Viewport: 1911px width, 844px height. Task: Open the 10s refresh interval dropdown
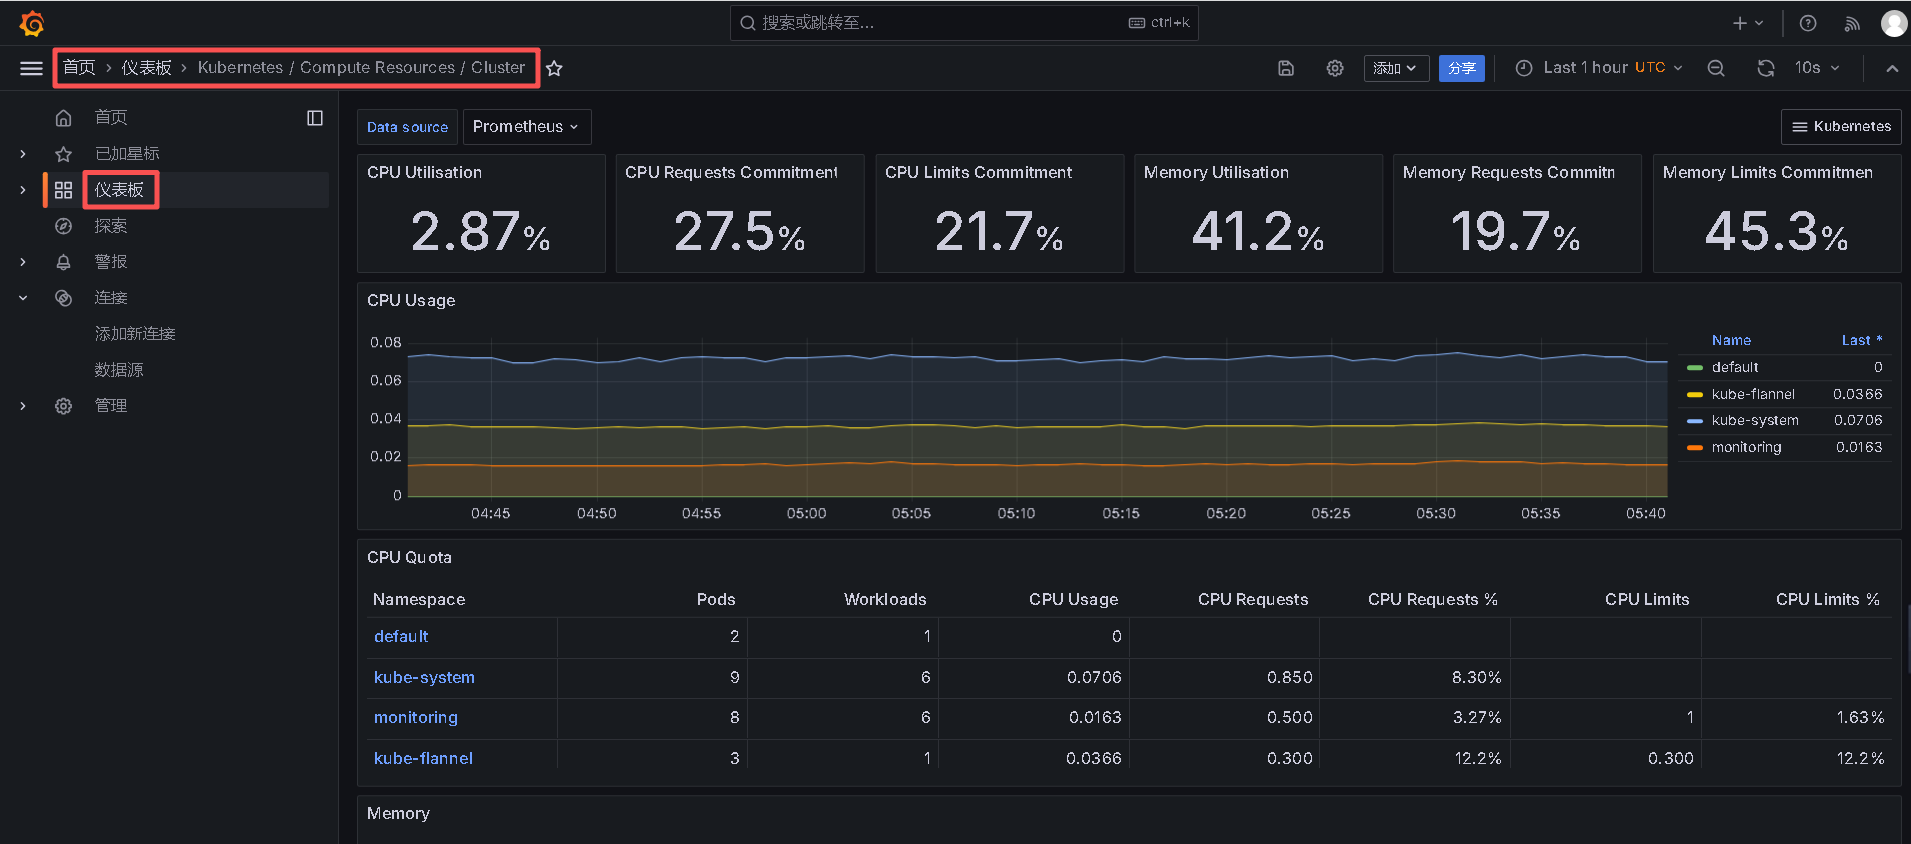(x=1817, y=68)
